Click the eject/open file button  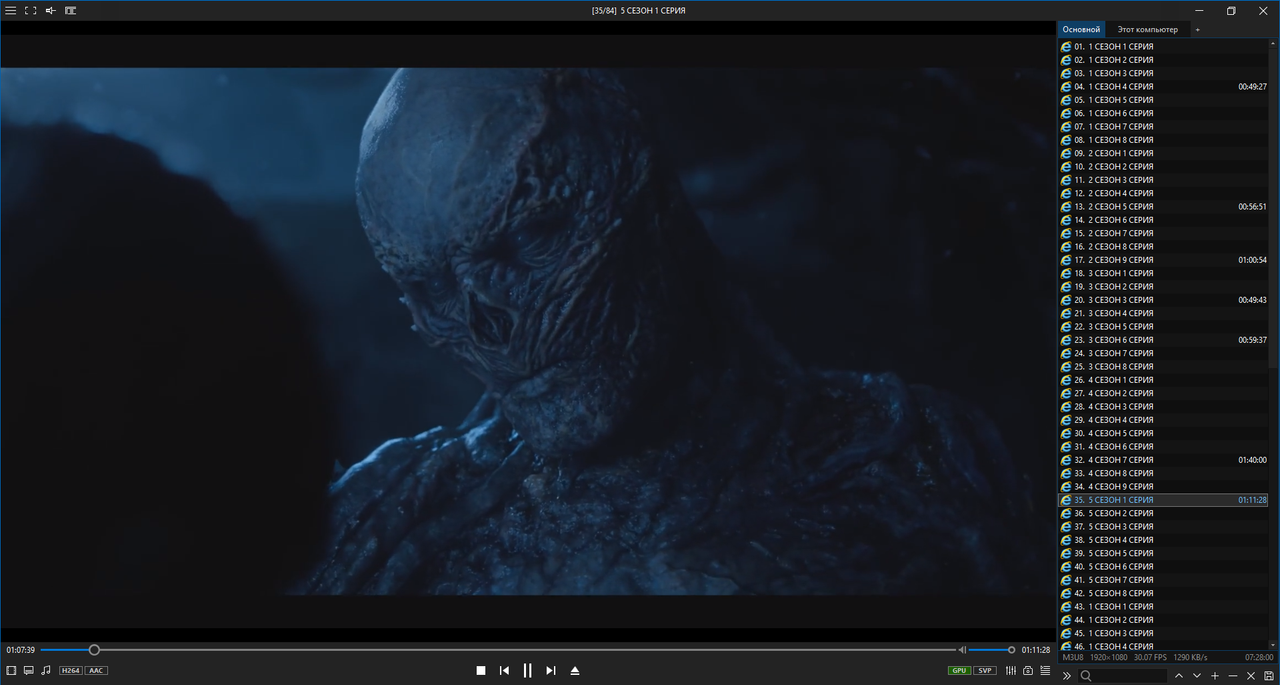click(575, 670)
